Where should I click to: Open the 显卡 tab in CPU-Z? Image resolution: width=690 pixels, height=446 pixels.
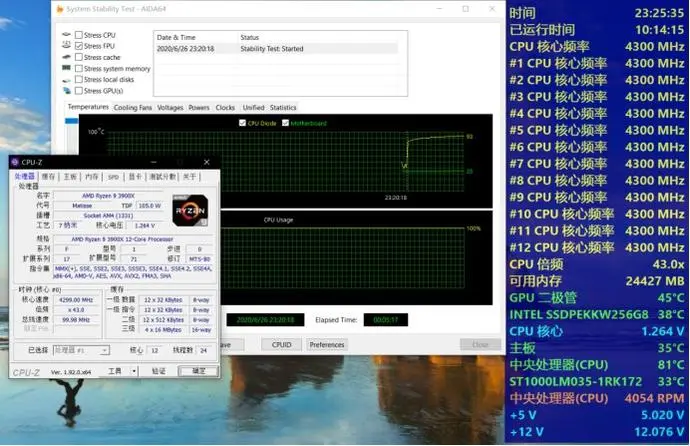click(x=135, y=176)
